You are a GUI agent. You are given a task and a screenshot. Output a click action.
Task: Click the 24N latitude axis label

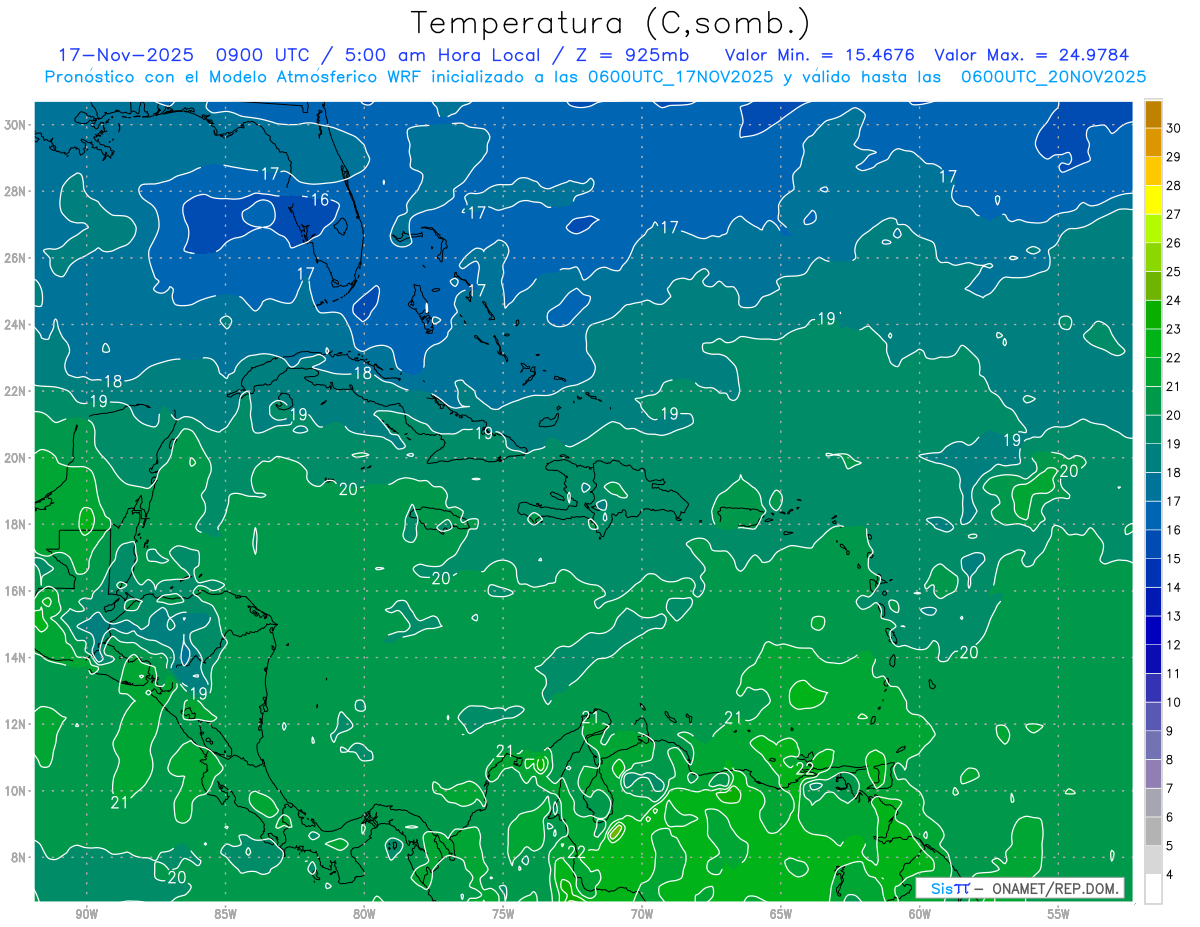tap(17, 325)
